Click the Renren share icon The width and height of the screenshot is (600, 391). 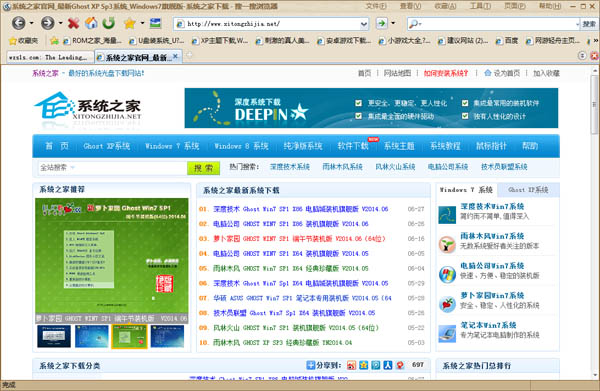coord(388,365)
